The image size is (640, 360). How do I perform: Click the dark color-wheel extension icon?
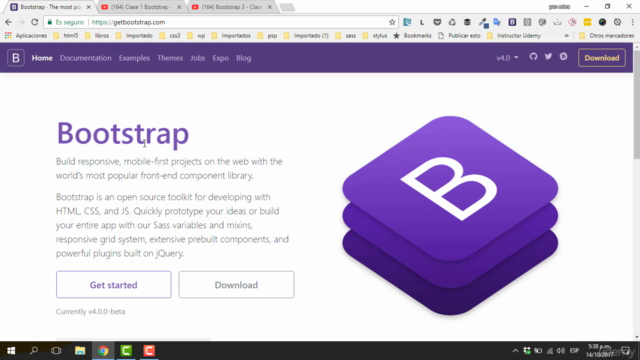[x=602, y=22]
